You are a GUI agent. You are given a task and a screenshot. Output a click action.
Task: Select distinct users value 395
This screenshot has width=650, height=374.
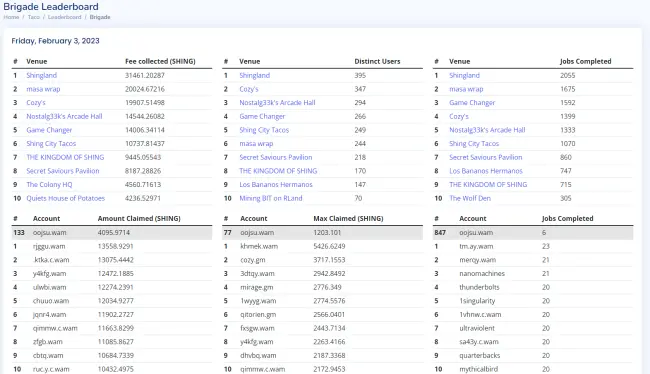tap(360, 75)
